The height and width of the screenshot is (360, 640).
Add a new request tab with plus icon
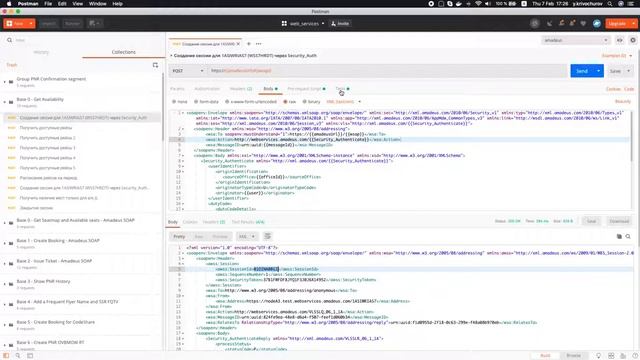[x=249, y=44]
